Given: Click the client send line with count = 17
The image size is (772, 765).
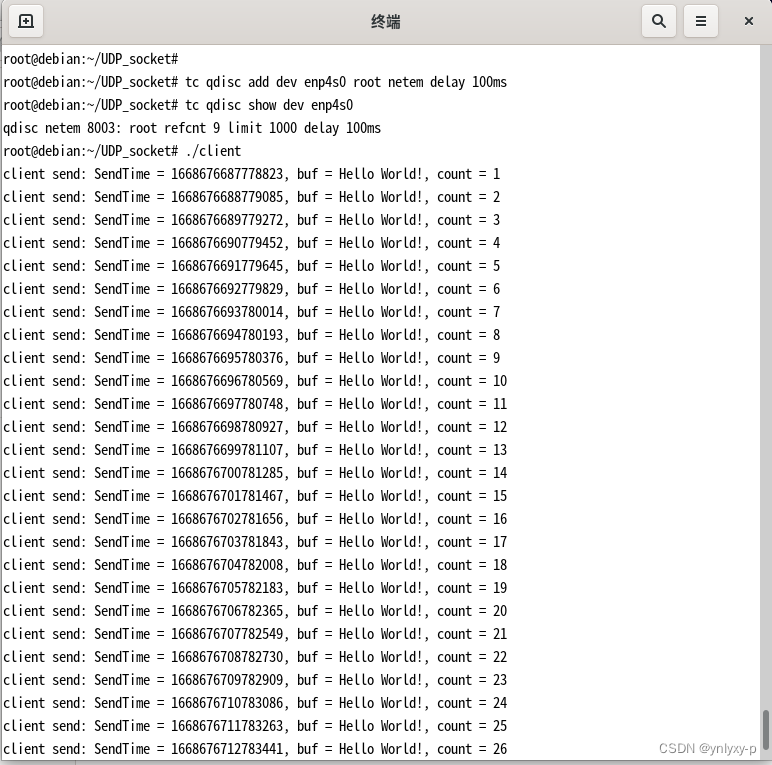Looking at the screenshot, I should (255, 542).
